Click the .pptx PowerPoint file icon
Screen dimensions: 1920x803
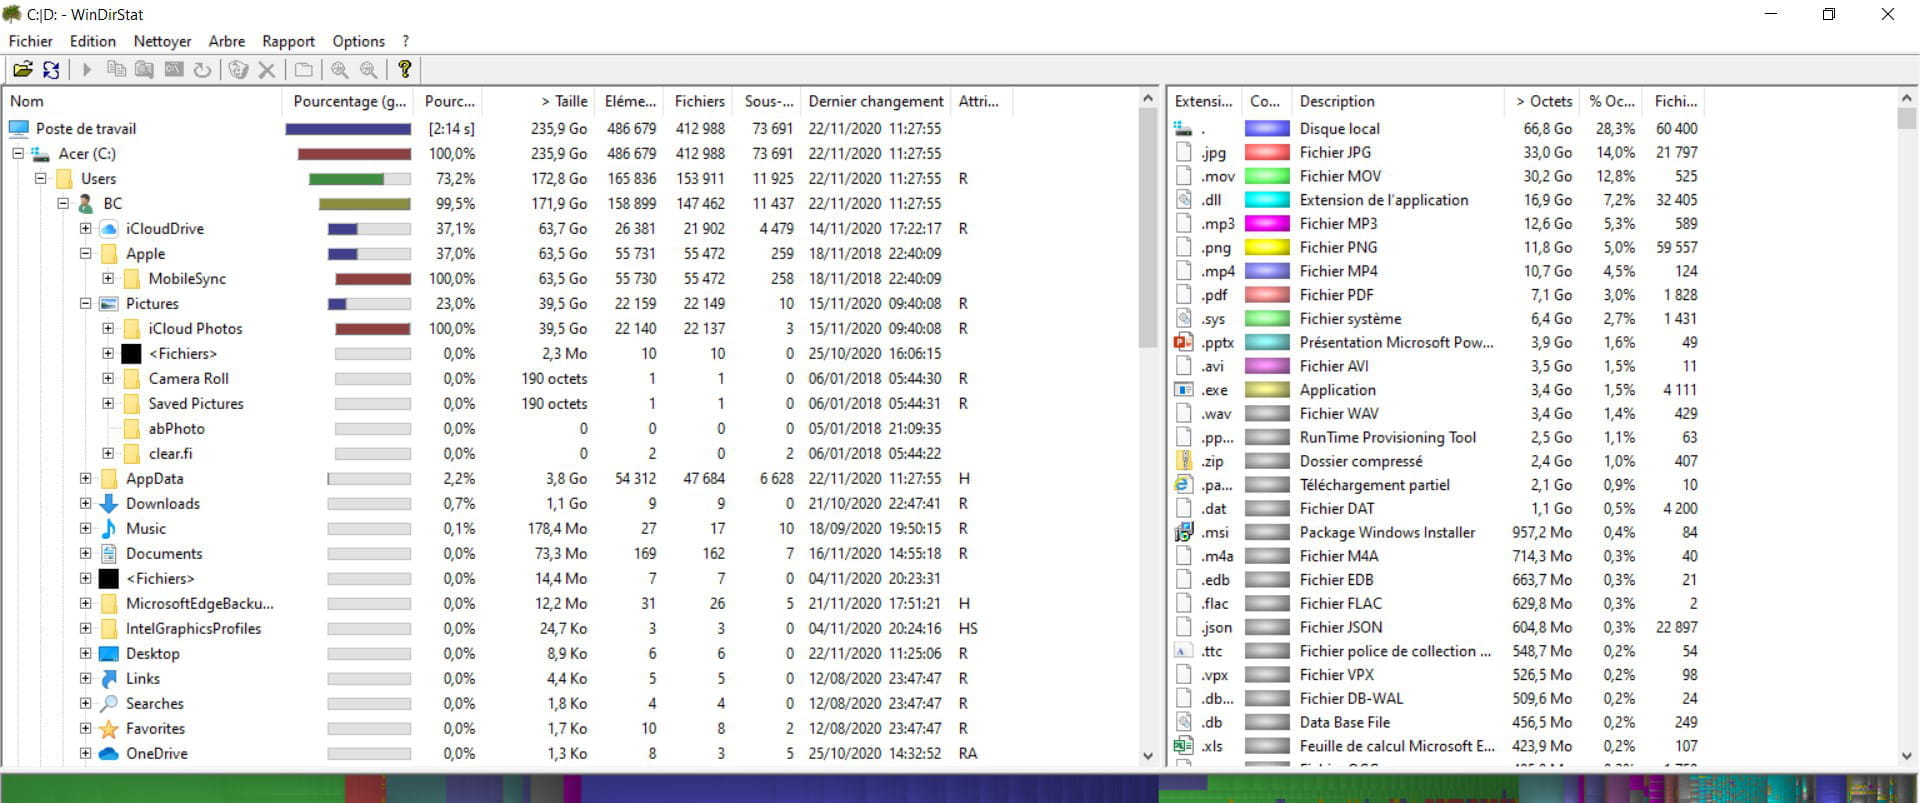tap(1184, 342)
